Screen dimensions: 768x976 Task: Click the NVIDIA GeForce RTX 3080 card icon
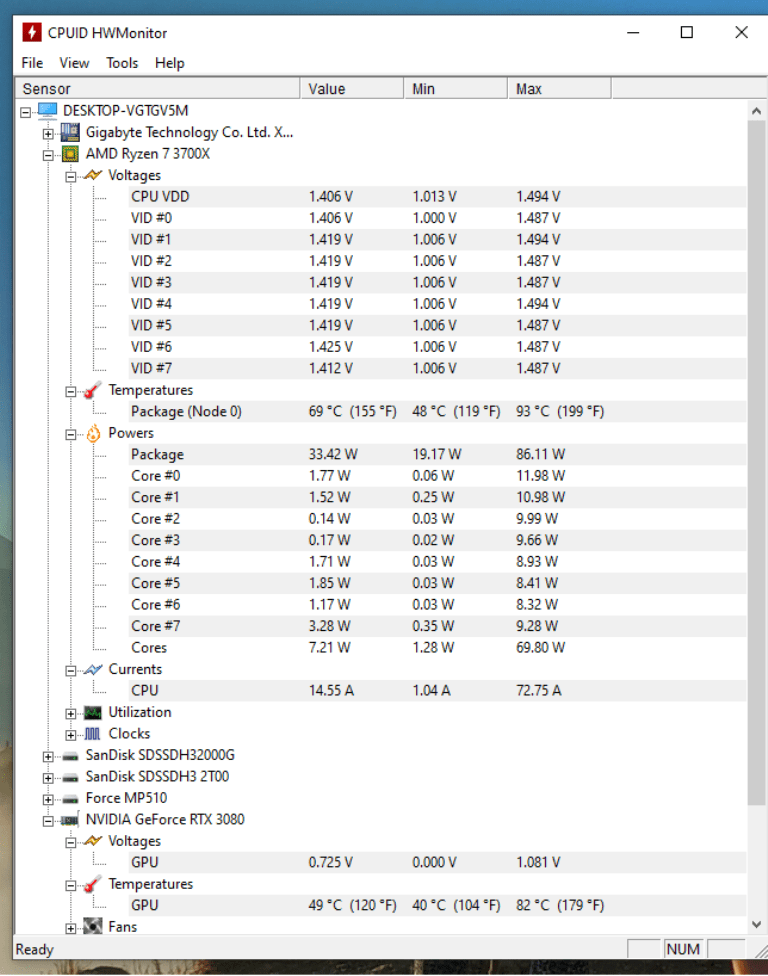tap(70, 820)
